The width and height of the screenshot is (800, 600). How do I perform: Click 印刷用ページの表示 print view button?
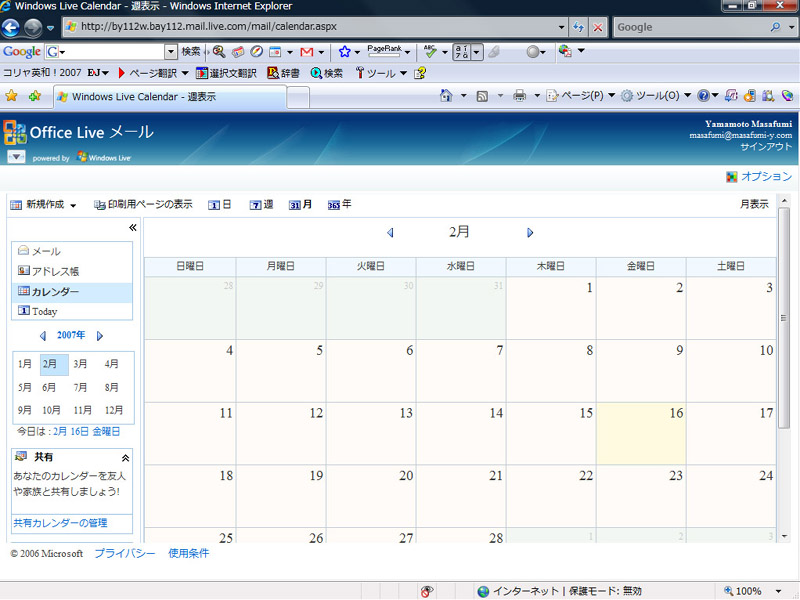(143, 205)
